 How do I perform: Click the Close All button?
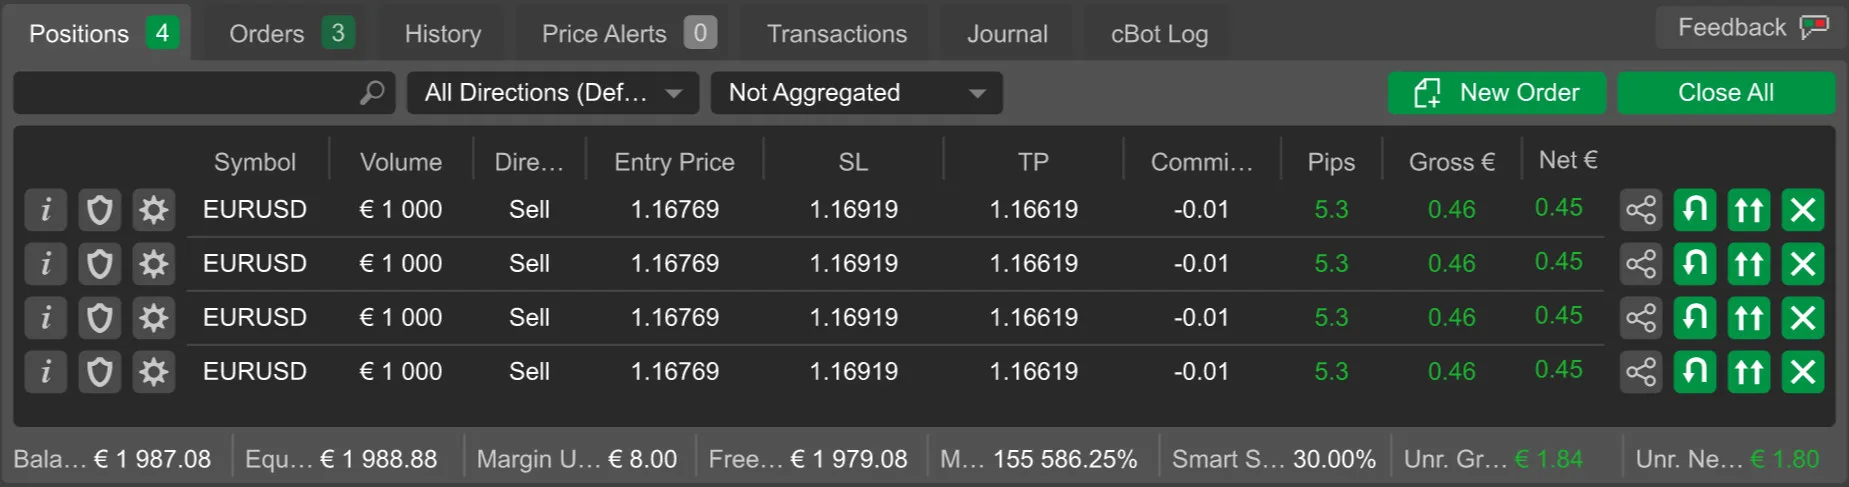click(x=1726, y=93)
